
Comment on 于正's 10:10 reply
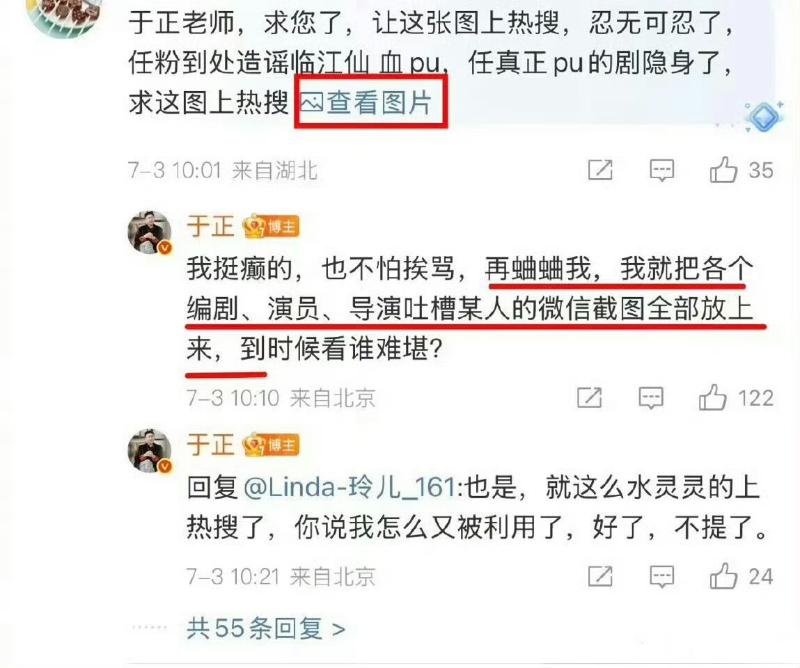[651, 398]
